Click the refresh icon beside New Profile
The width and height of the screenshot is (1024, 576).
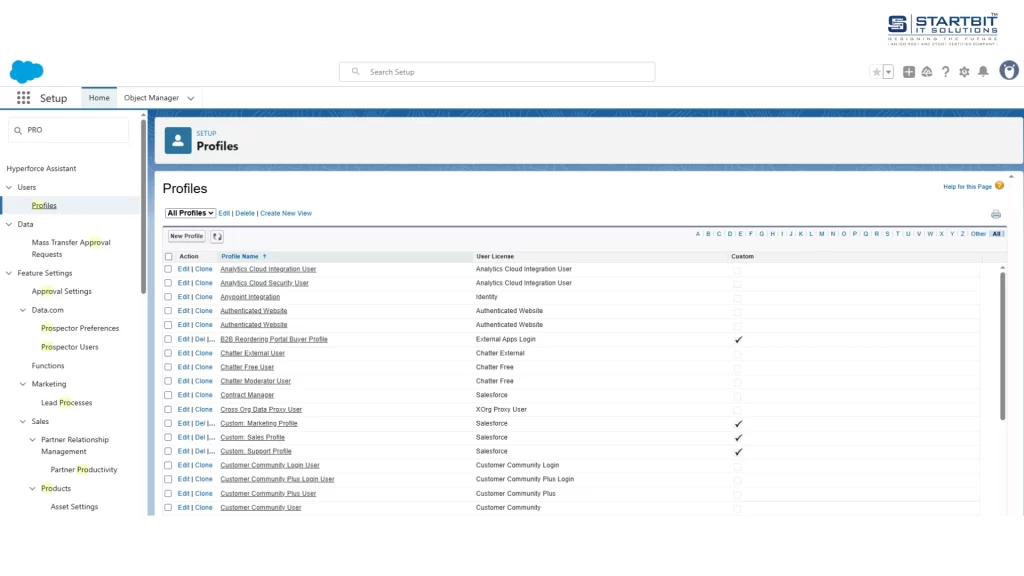[x=217, y=236]
